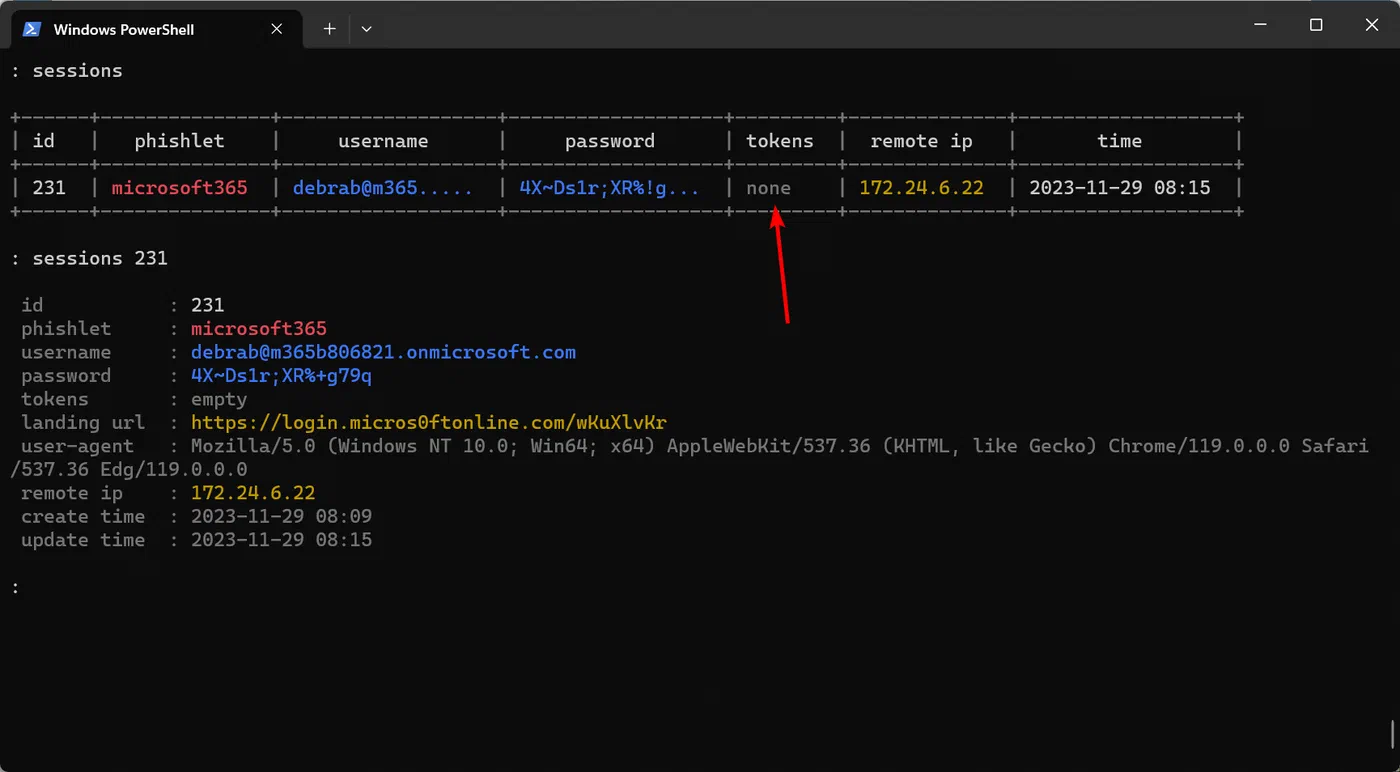Click the microsoft365 phishlet value in details
Image resolution: width=1400 pixels, height=772 pixels.
259,329
